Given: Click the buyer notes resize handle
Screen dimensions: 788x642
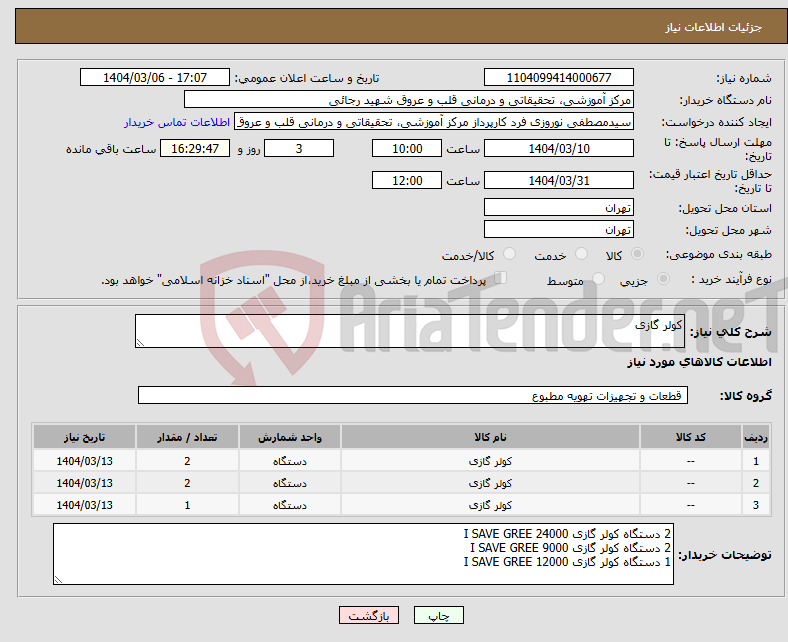Looking at the screenshot, I should point(58,579).
